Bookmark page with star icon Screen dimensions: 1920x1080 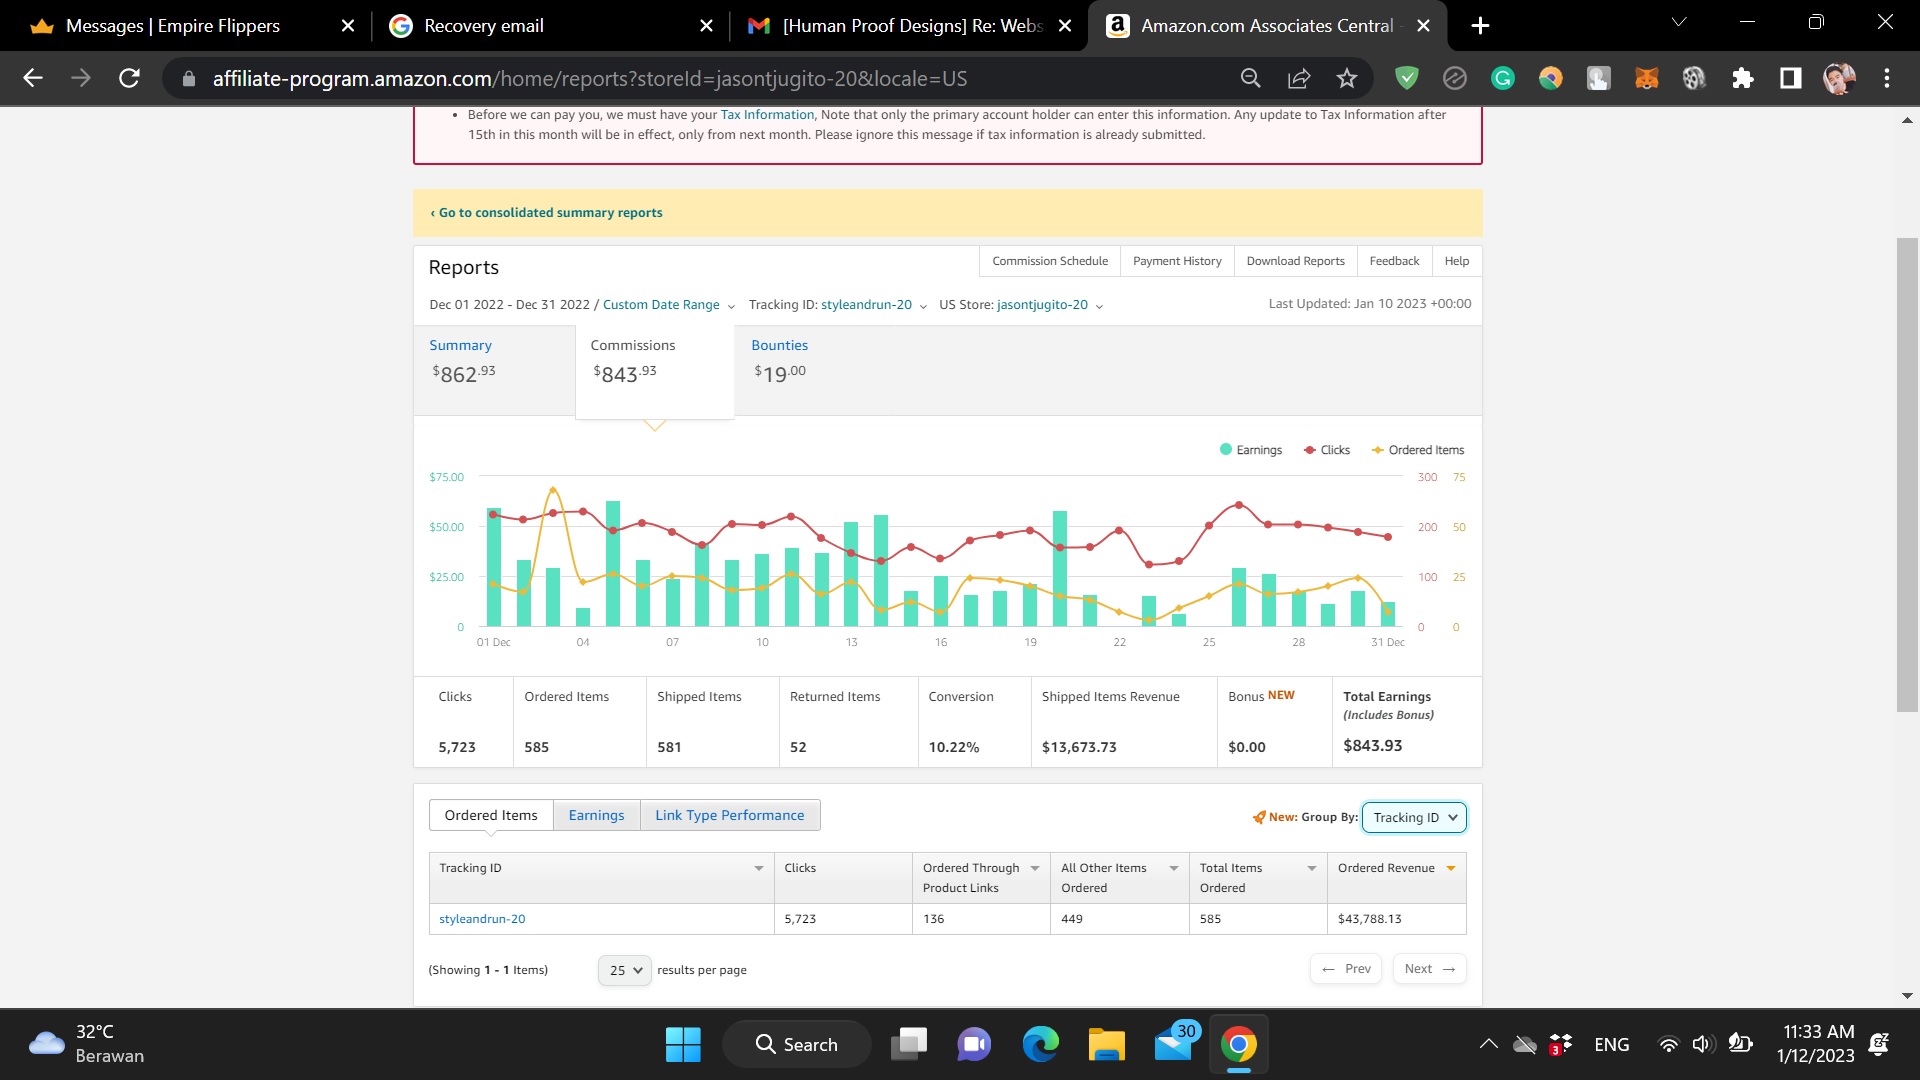click(x=1347, y=78)
